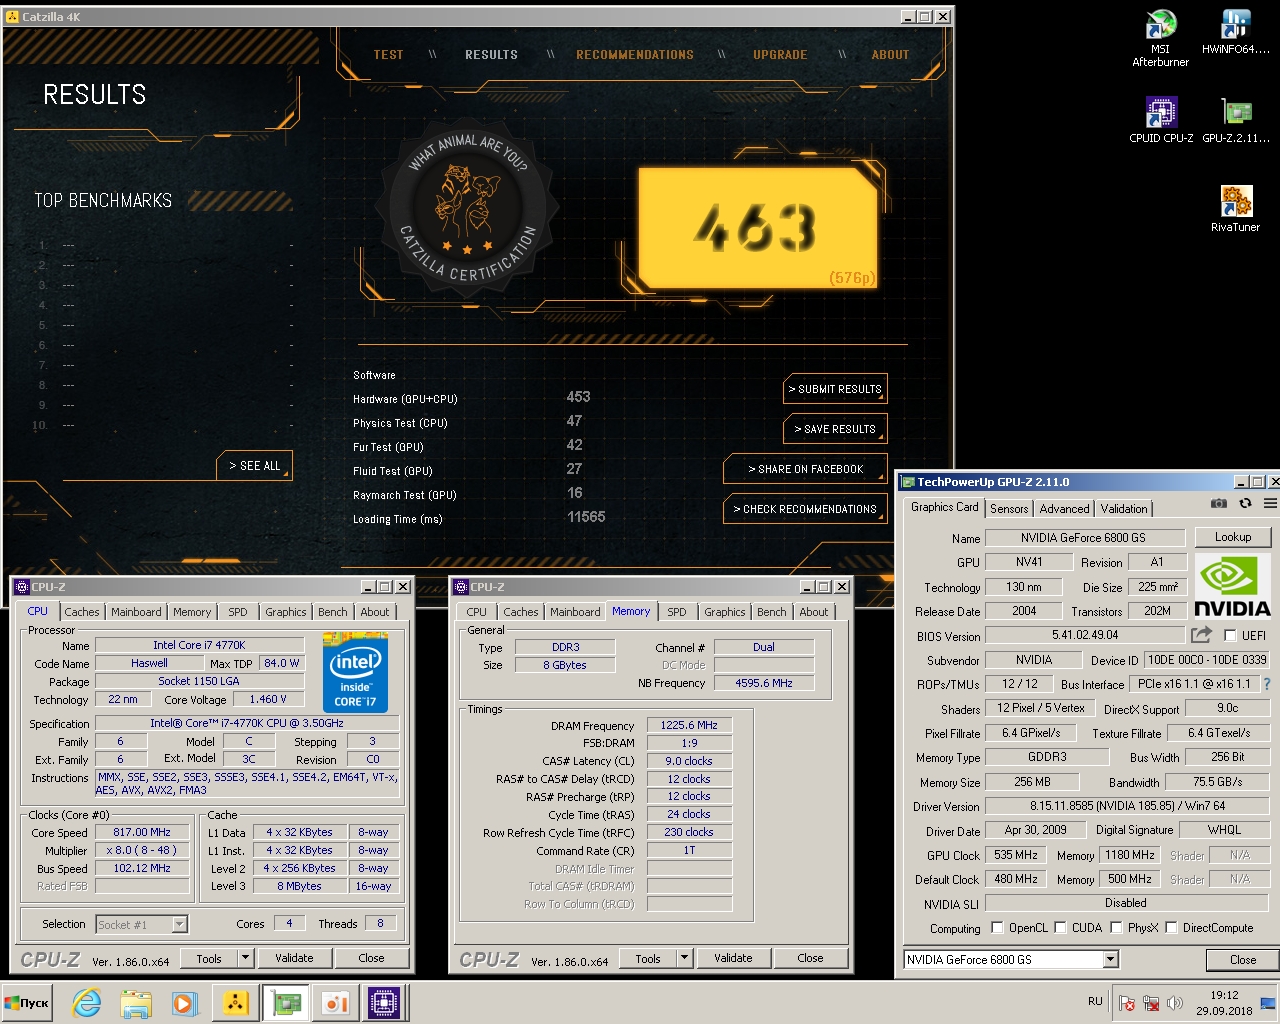The image size is (1280, 1024).
Task: Click SEE ALL benchmarks button
Action: [x=255, y=466]
